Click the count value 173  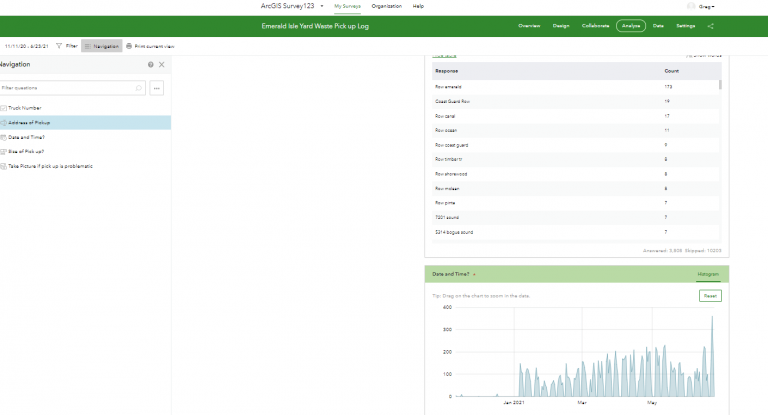(x=668, y=87)
